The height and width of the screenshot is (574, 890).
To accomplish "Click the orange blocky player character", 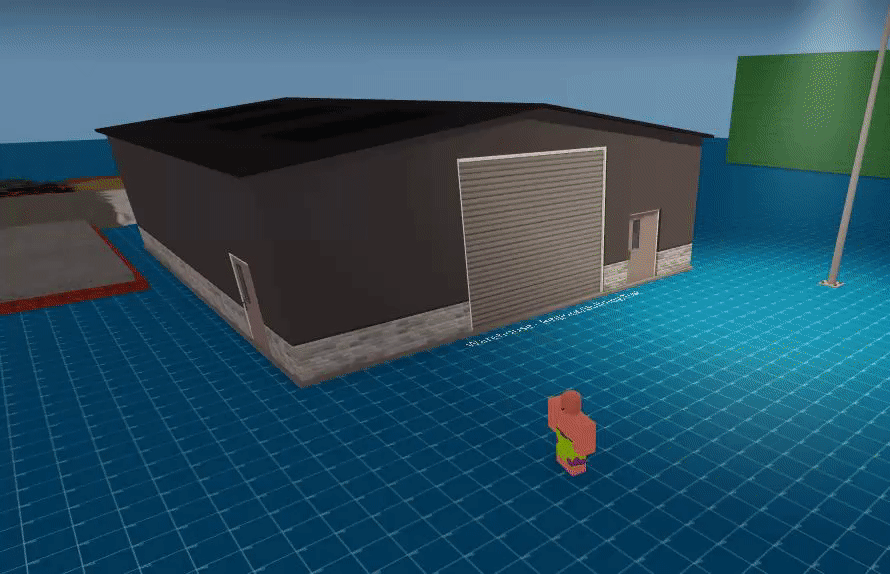I will (572, 432).
